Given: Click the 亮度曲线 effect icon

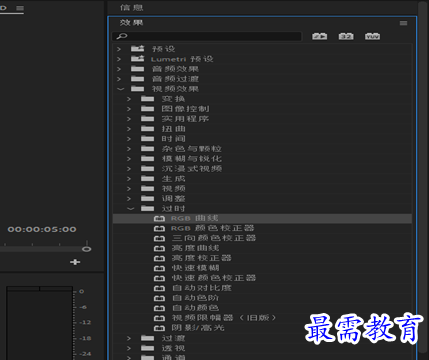Looking at the screenshot, I should [159, 249].
